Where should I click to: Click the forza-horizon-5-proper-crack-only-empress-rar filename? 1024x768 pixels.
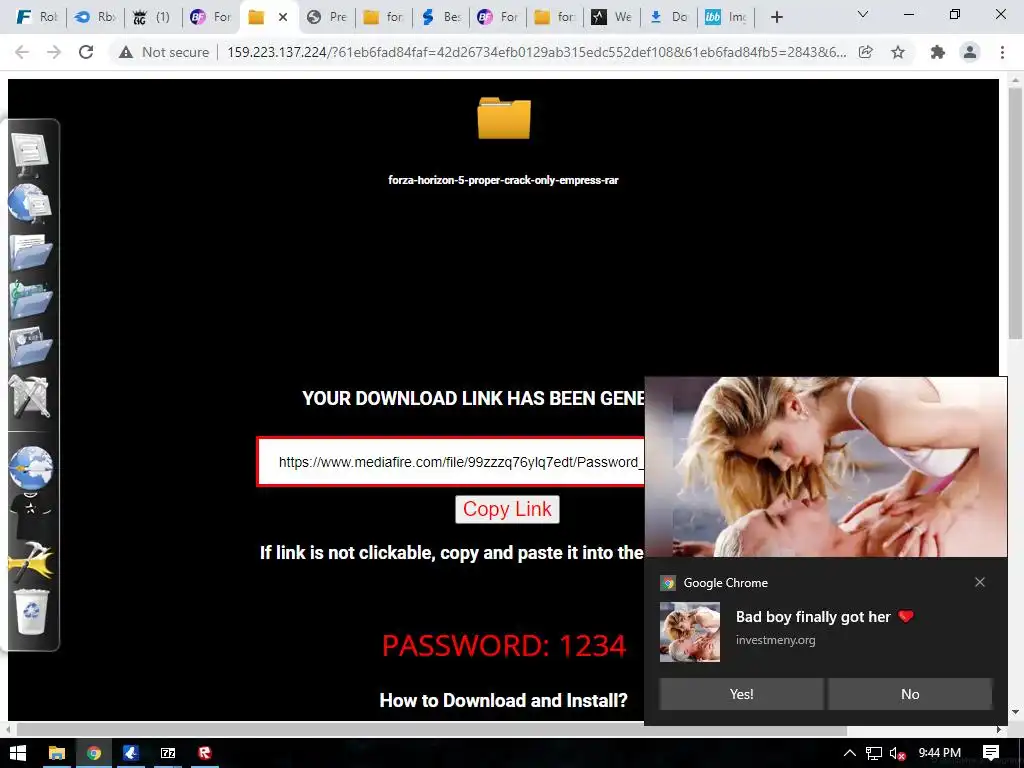pyautogui.click(x=503, y=180)
